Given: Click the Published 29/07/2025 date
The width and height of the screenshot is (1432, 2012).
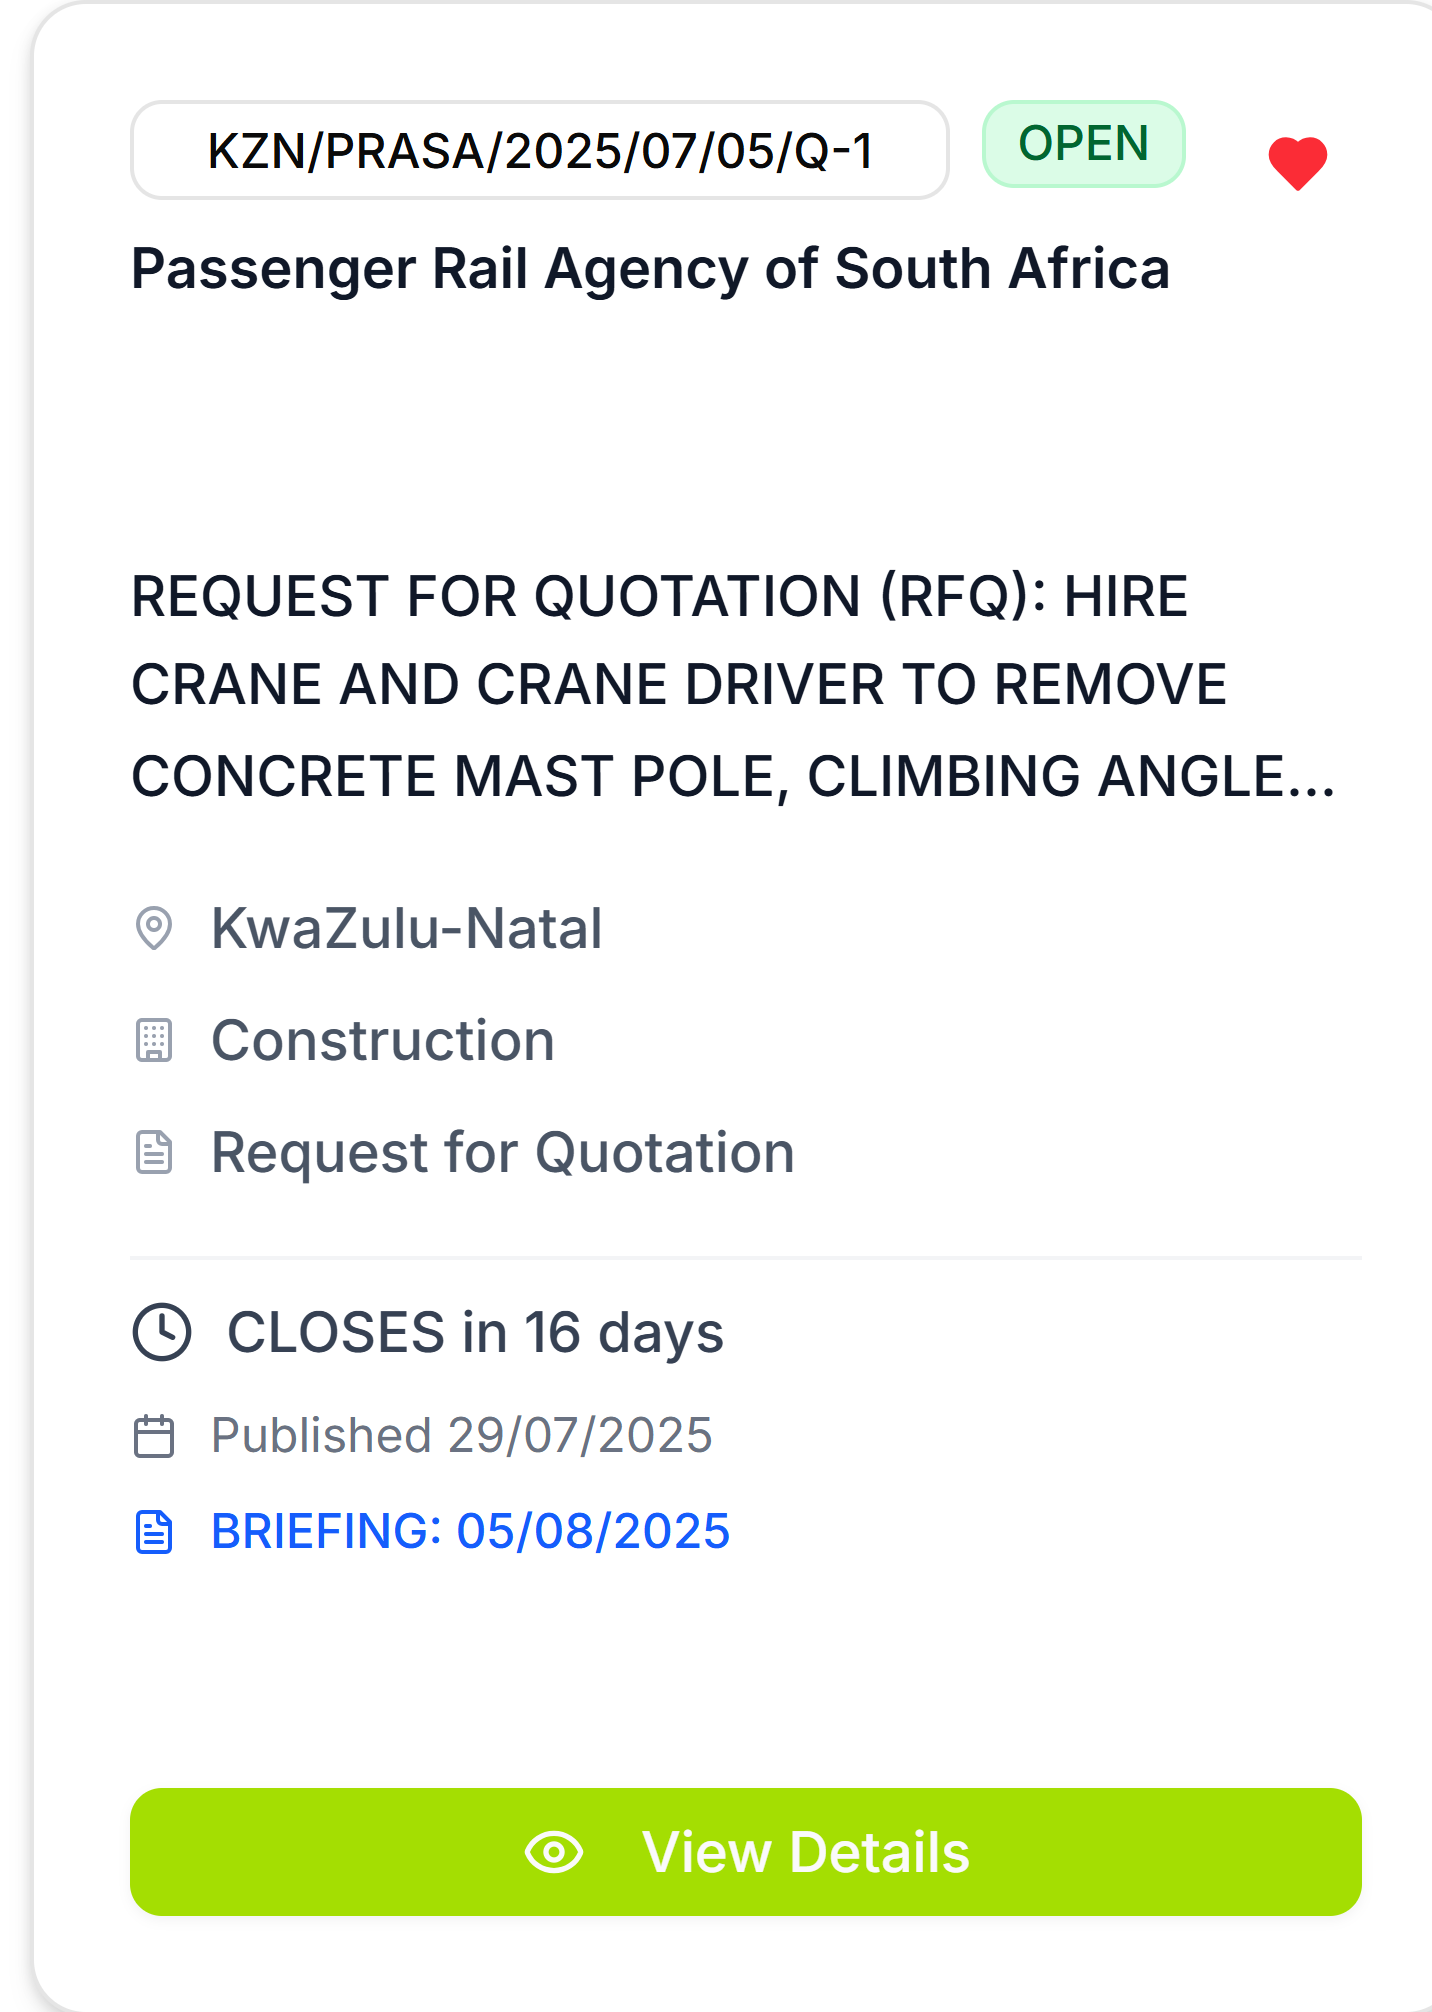Looking at the screenshot, I should (x=462, y=1435).
